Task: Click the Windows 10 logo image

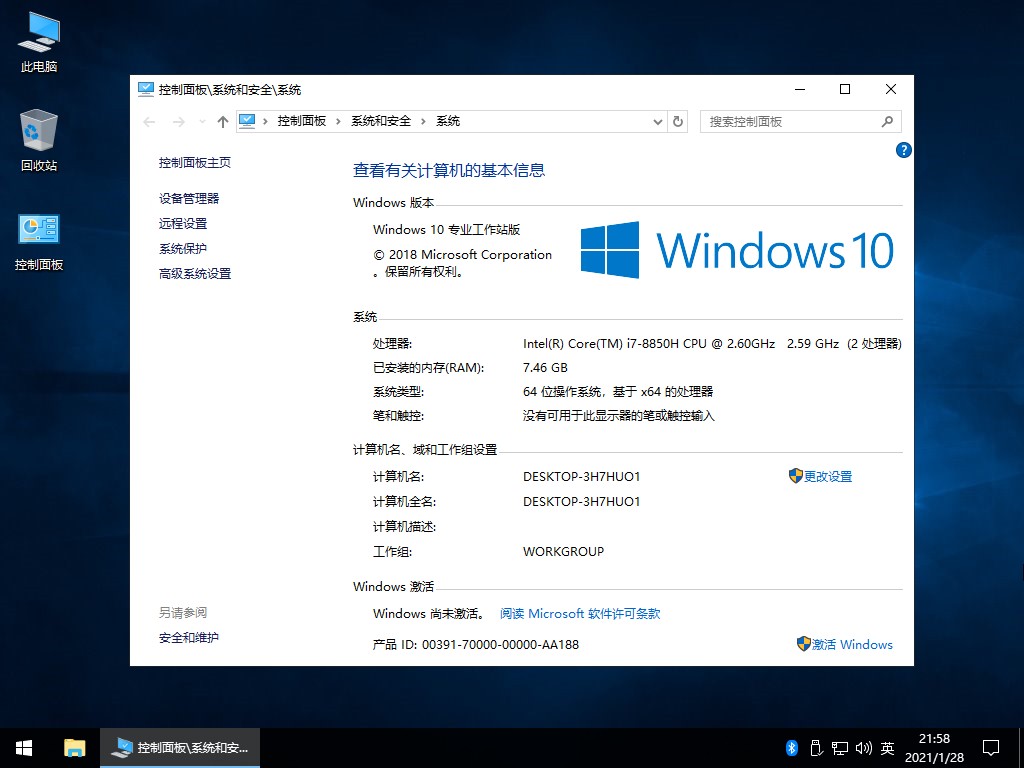Action: tap(737, 250)
